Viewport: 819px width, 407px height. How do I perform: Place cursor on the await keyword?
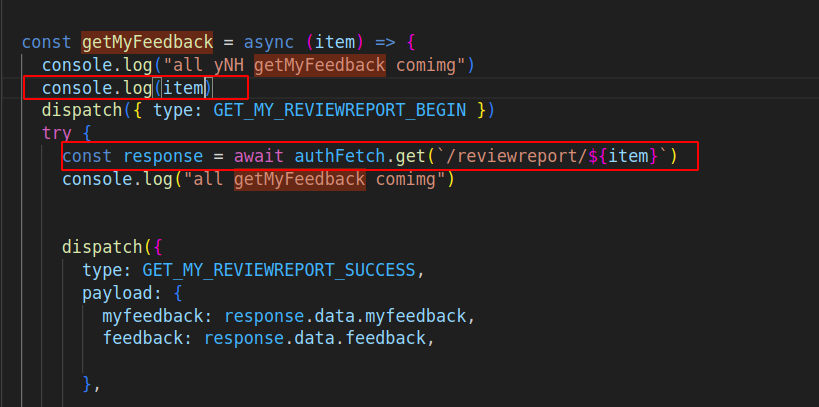pyautogui.click(x=259, y=156)
